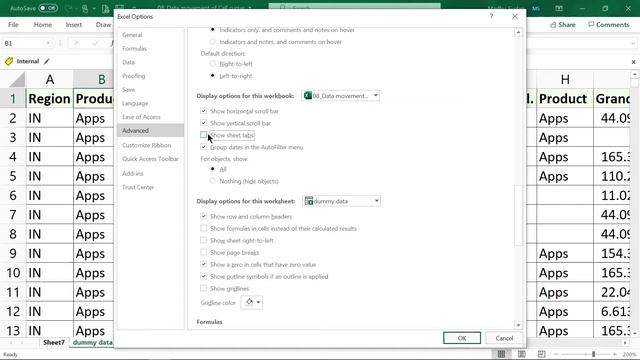Uncheck Show horizontal scroll bar
This screenshot has height=360, width=640.
point(204,111)
